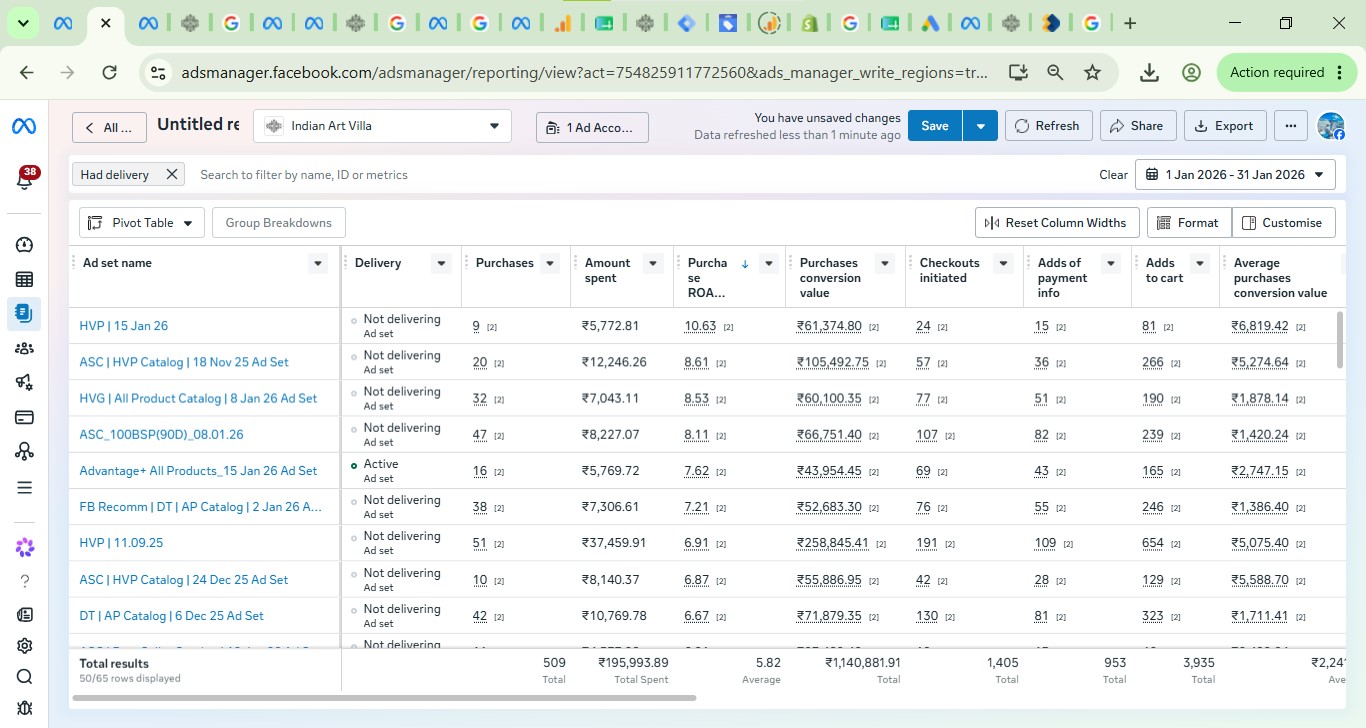Switch to the Google Ads browser tab
This screenshot has height=728, width=1366.
coord(930,23)
